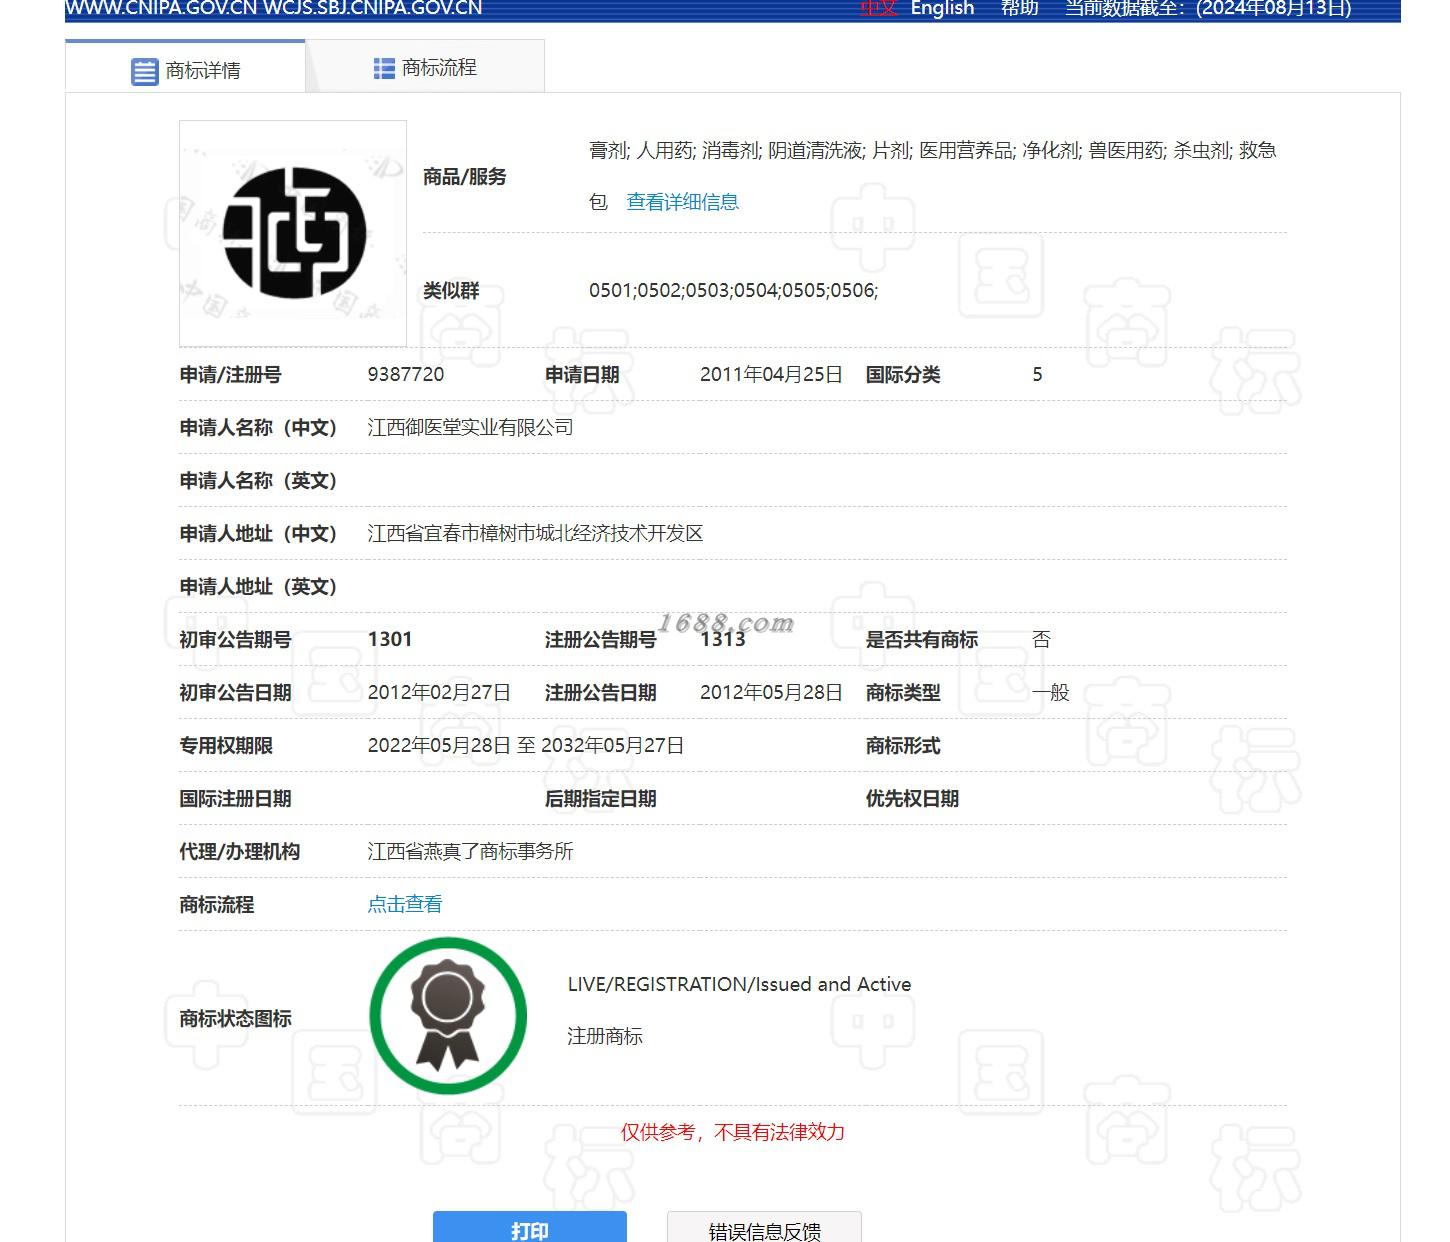Select preliminary announcement date 2012年02月27日

point(439,692)
